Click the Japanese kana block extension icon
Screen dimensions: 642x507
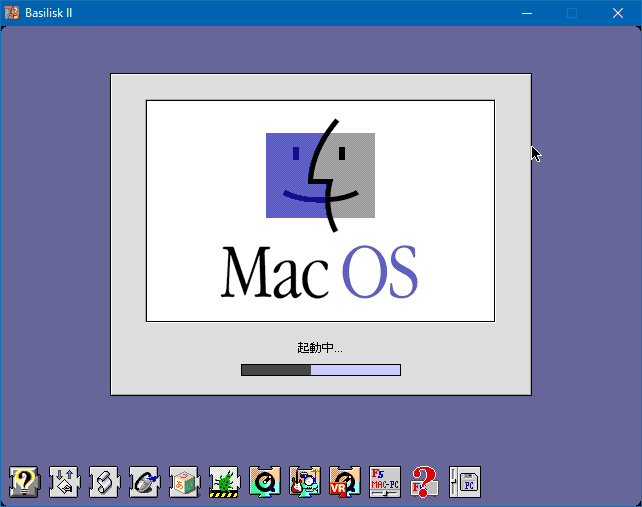click(x=185, y=482)
